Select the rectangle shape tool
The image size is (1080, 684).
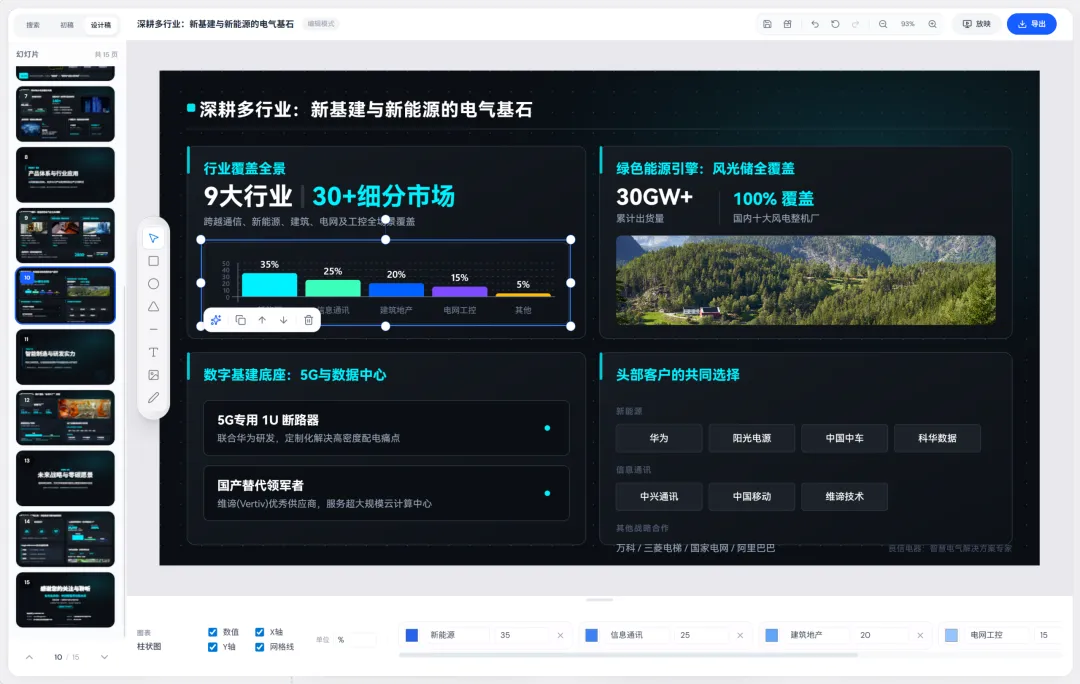[154, 261]
